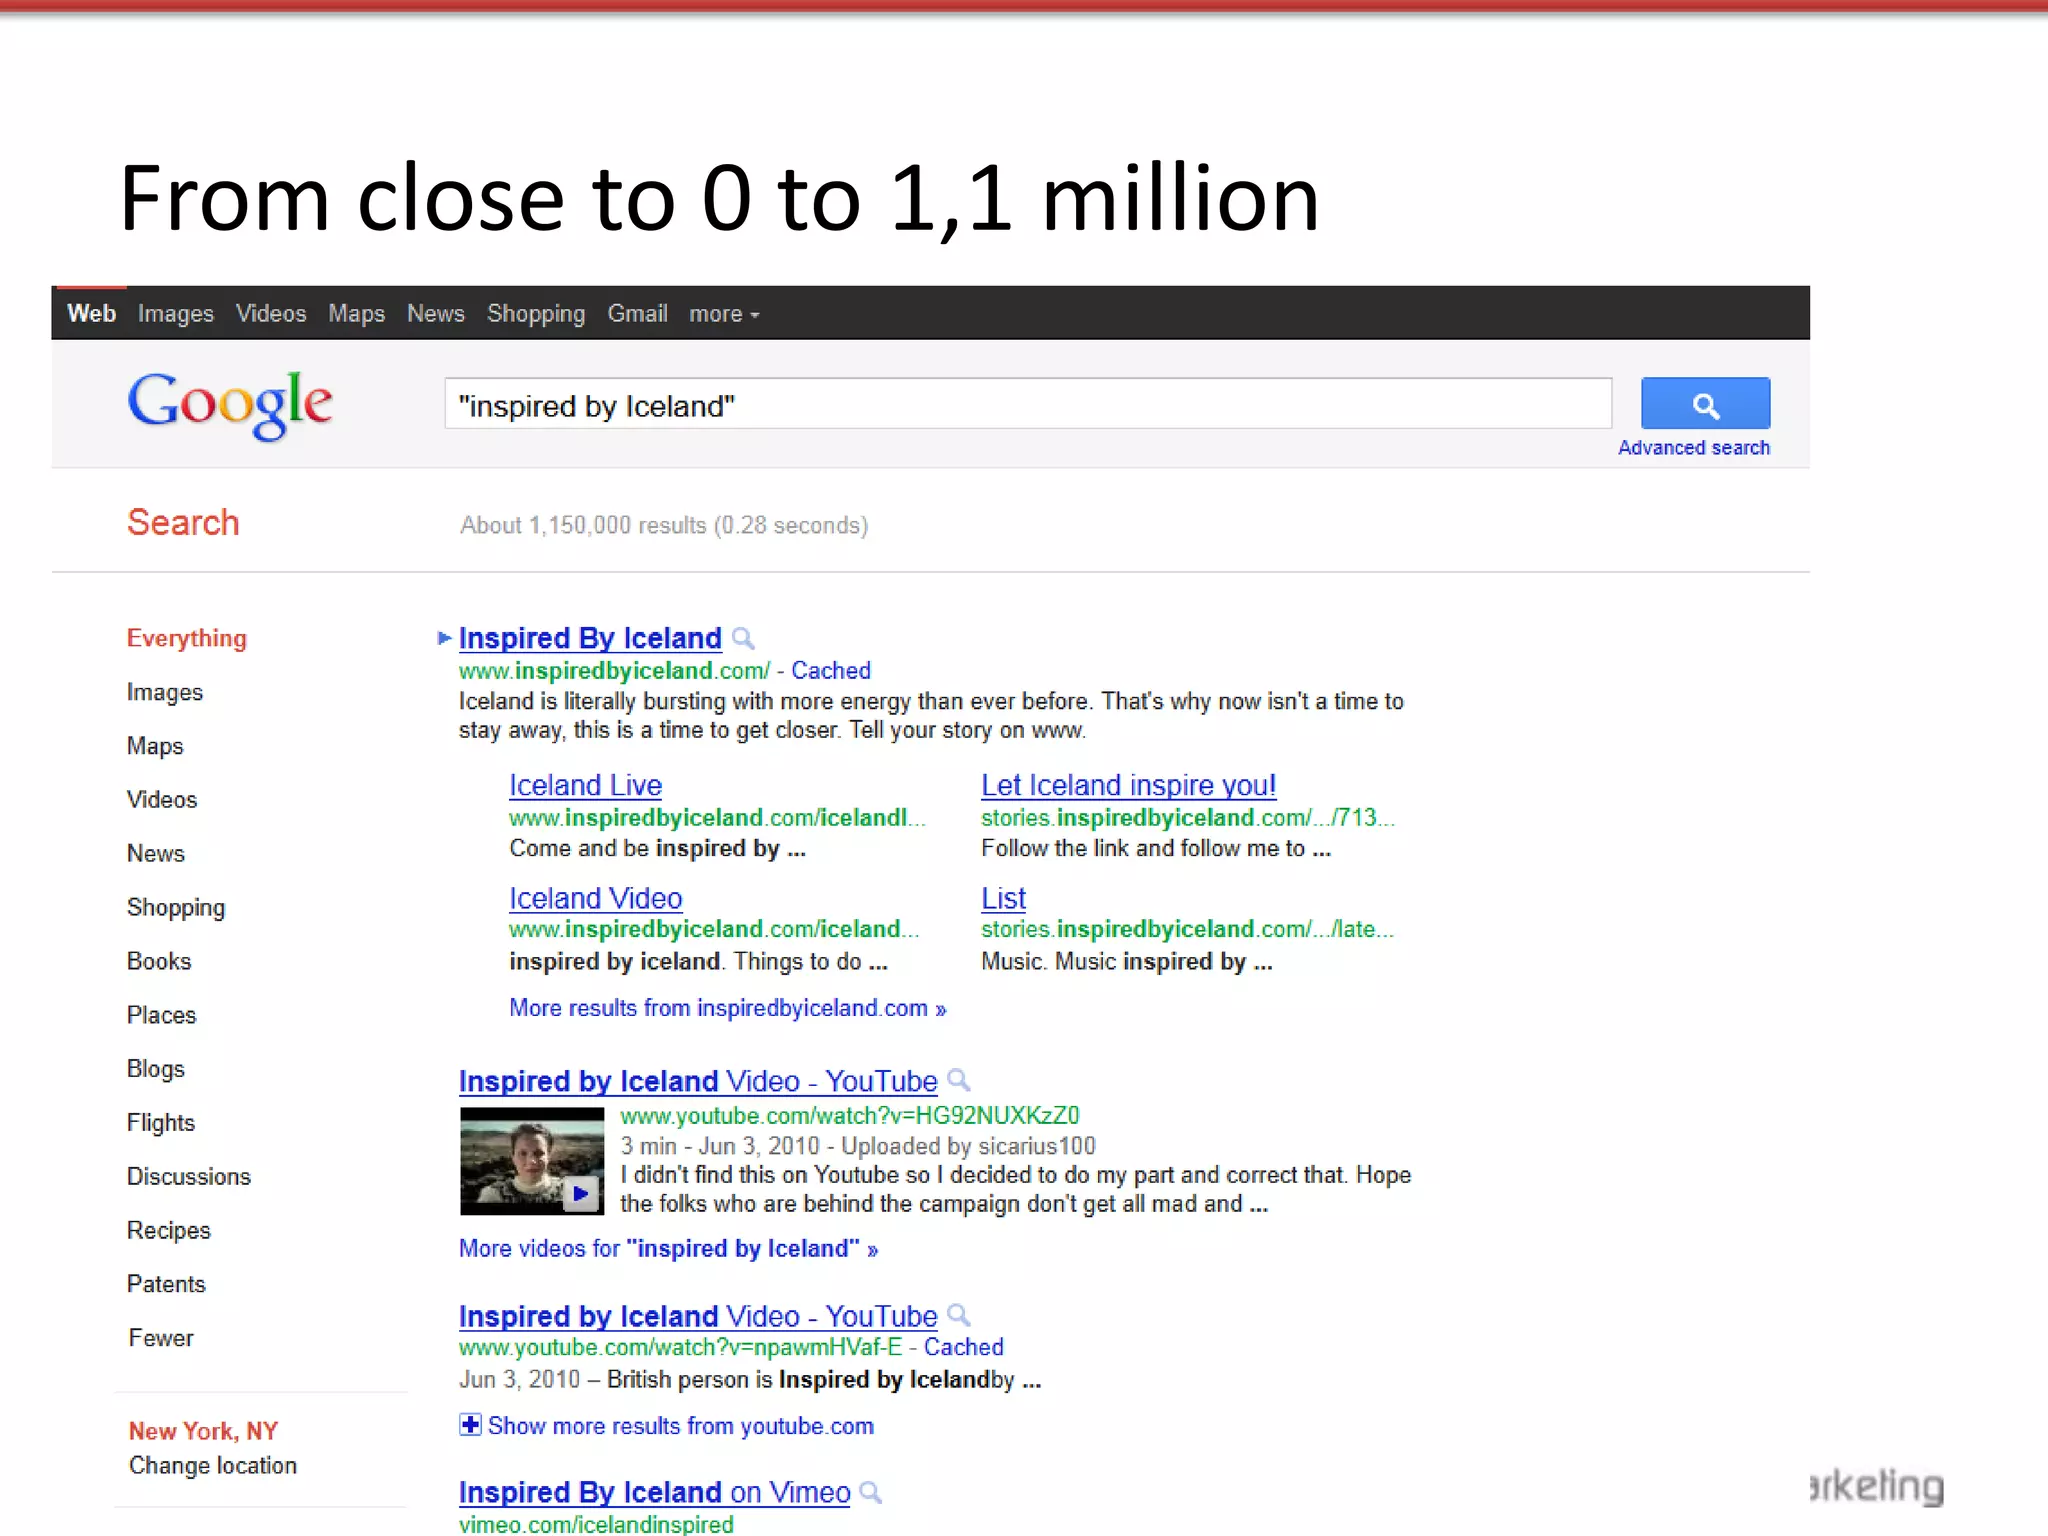
Task: Collapse the sidebar with Fewer
Action: [161, 1338]
